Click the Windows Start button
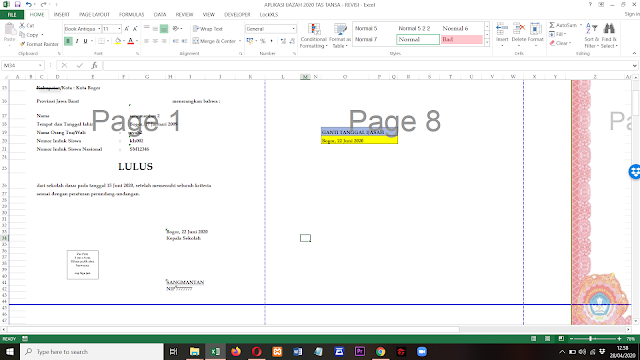The width and height of the screenshot is (640, 360). pos(10,351)
